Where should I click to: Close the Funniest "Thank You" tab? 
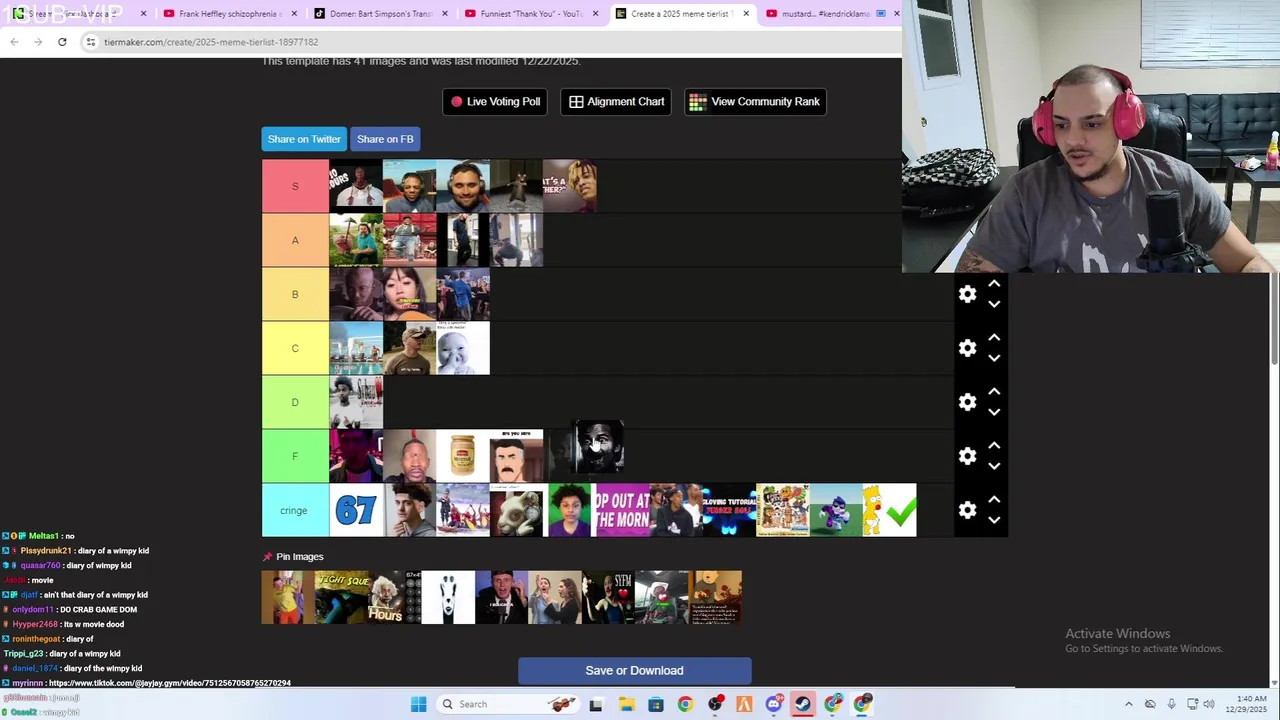597,14
